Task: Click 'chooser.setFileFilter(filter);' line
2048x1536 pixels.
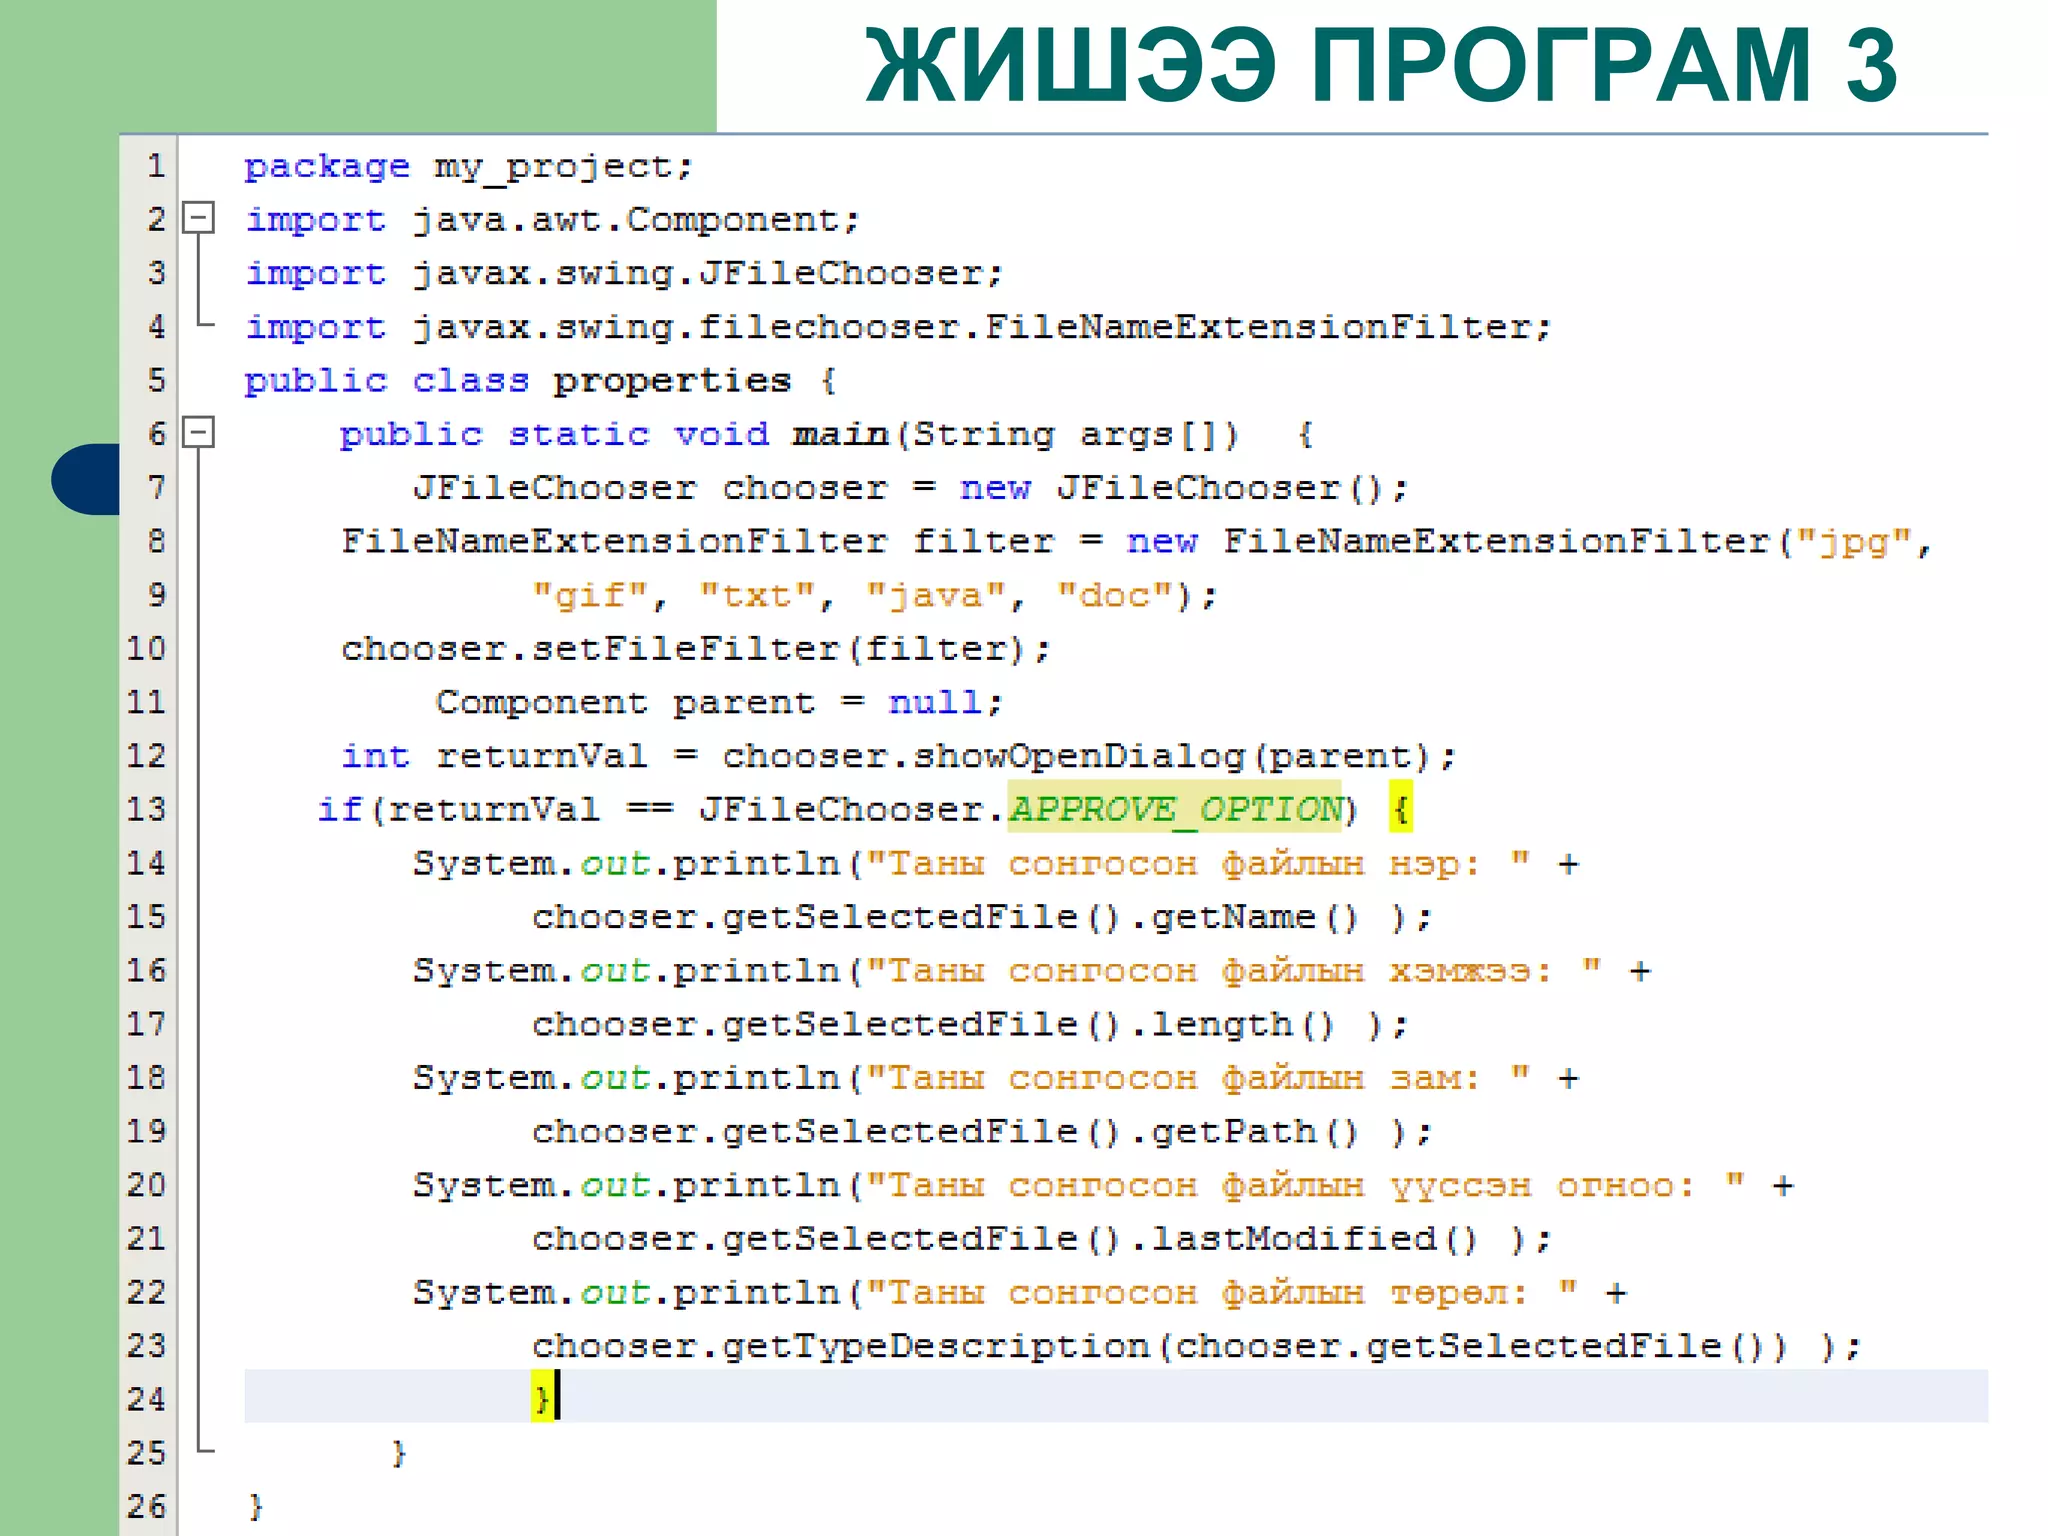Action: [x=695, y=649]
